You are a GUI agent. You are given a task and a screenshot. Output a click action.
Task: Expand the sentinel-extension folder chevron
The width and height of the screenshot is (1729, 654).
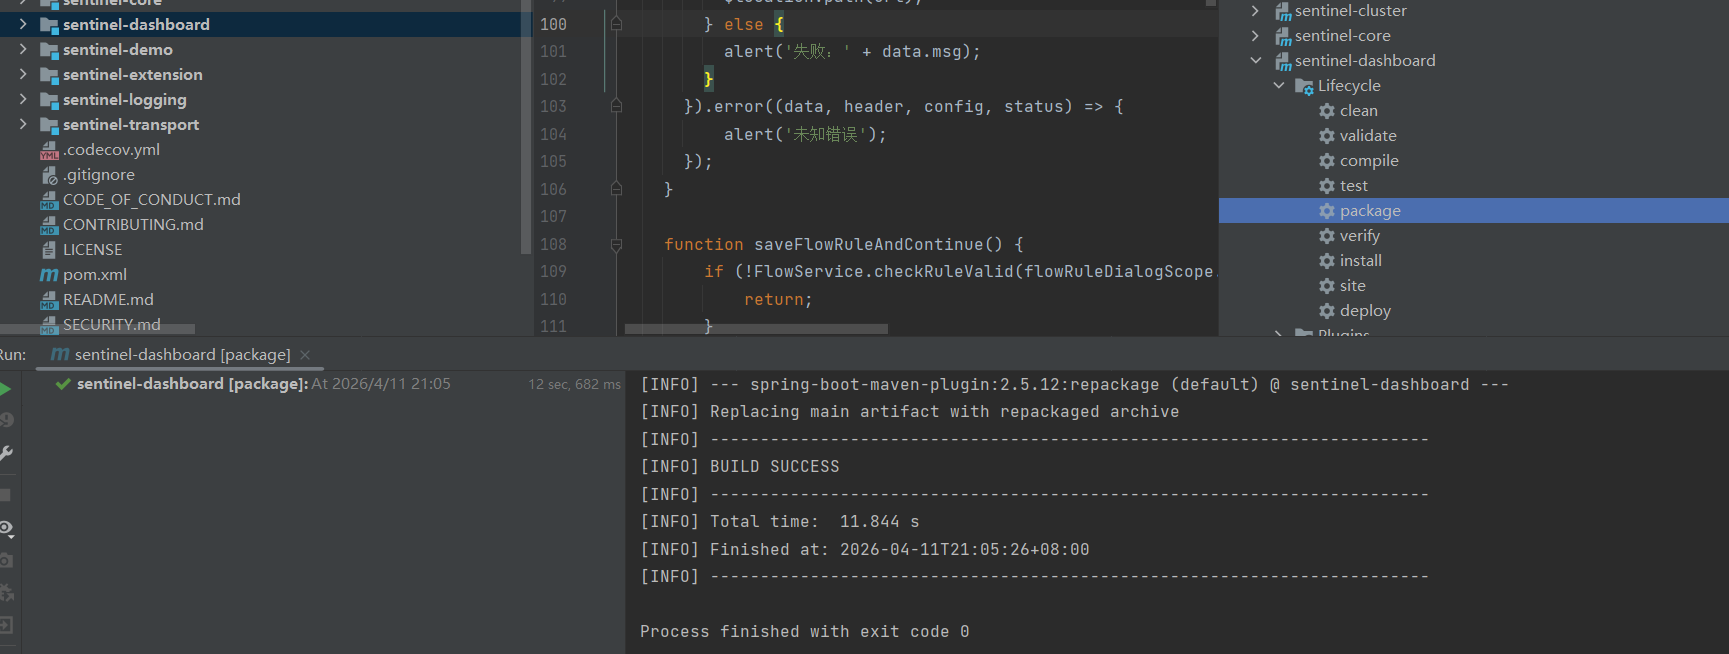pos(22,74)
